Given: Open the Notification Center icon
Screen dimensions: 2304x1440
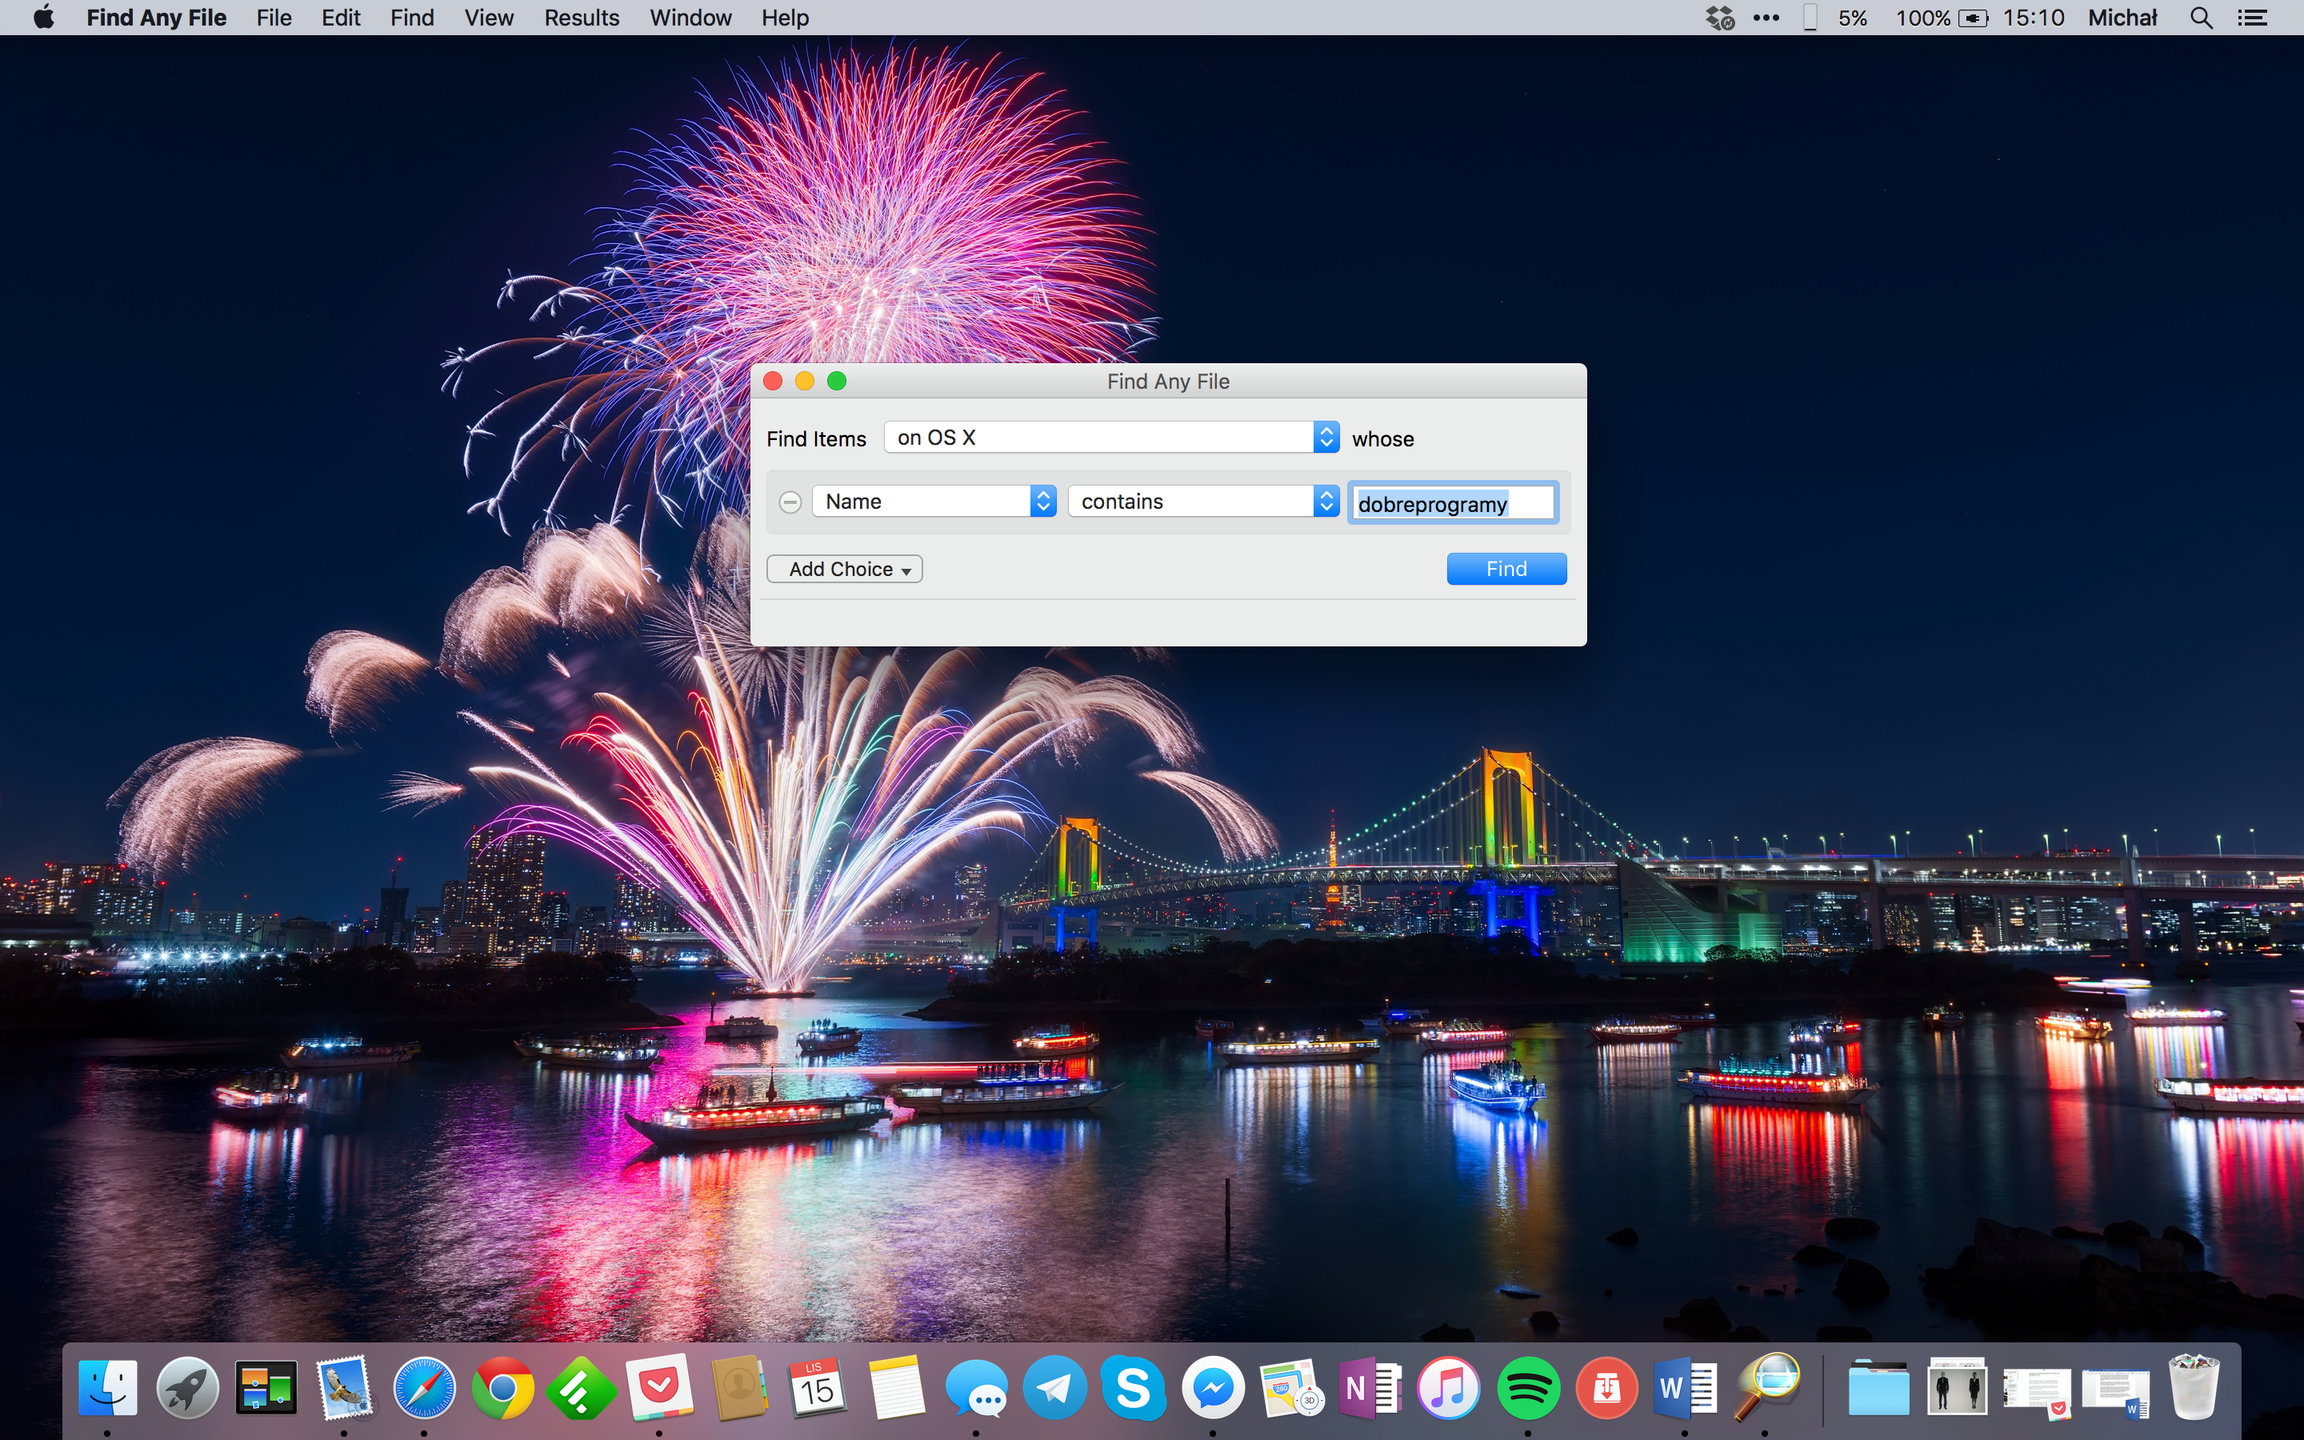Looking at the screenshot, I should (2252, 18).
